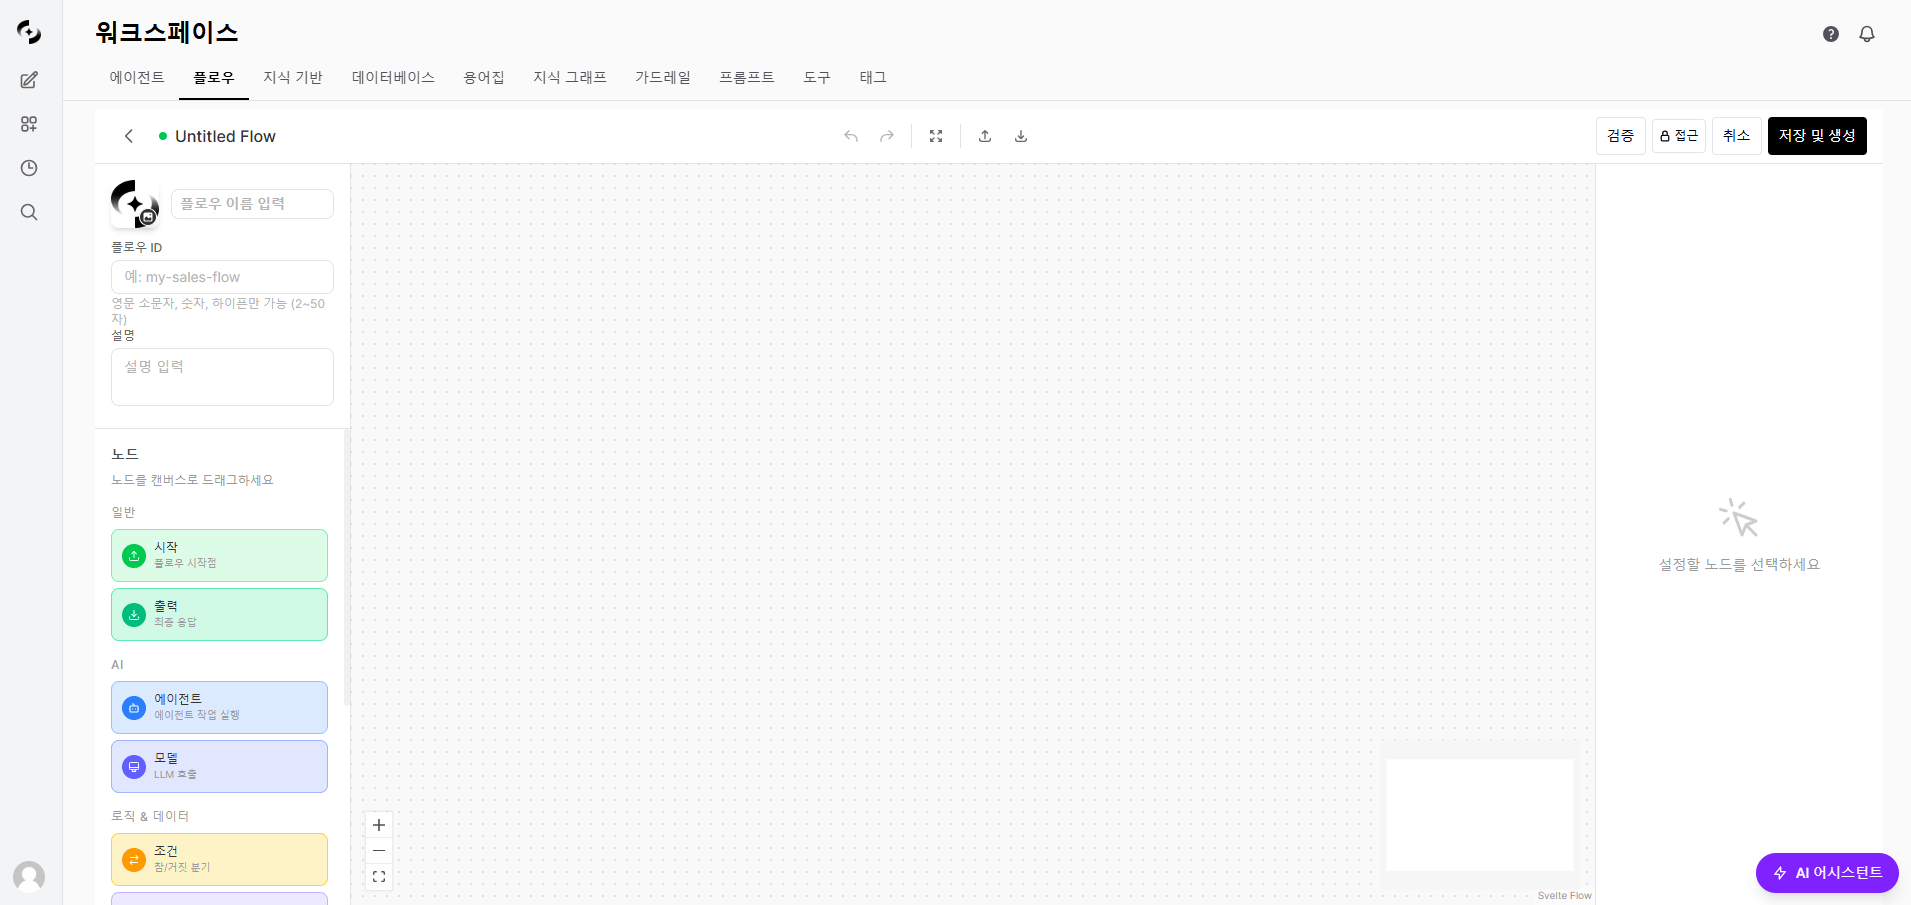Click the 검증 button
1911x905 pixels.
coord(1621,136)
